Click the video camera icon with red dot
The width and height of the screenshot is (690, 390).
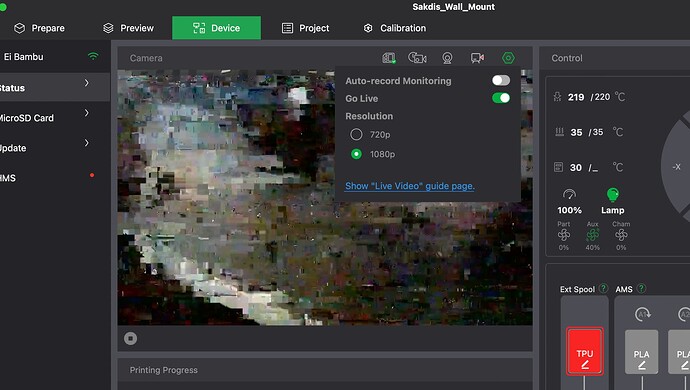477,58
